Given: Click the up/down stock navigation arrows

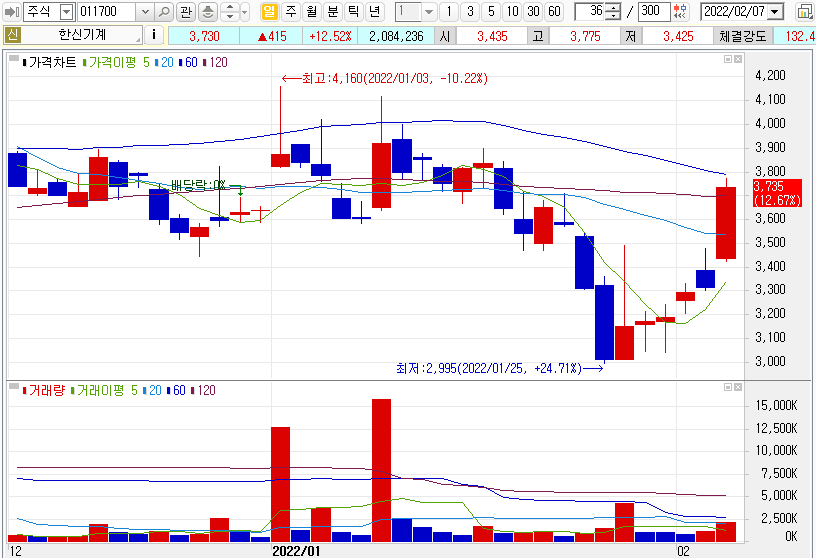Looking at the screenshot, I should 230,11.
